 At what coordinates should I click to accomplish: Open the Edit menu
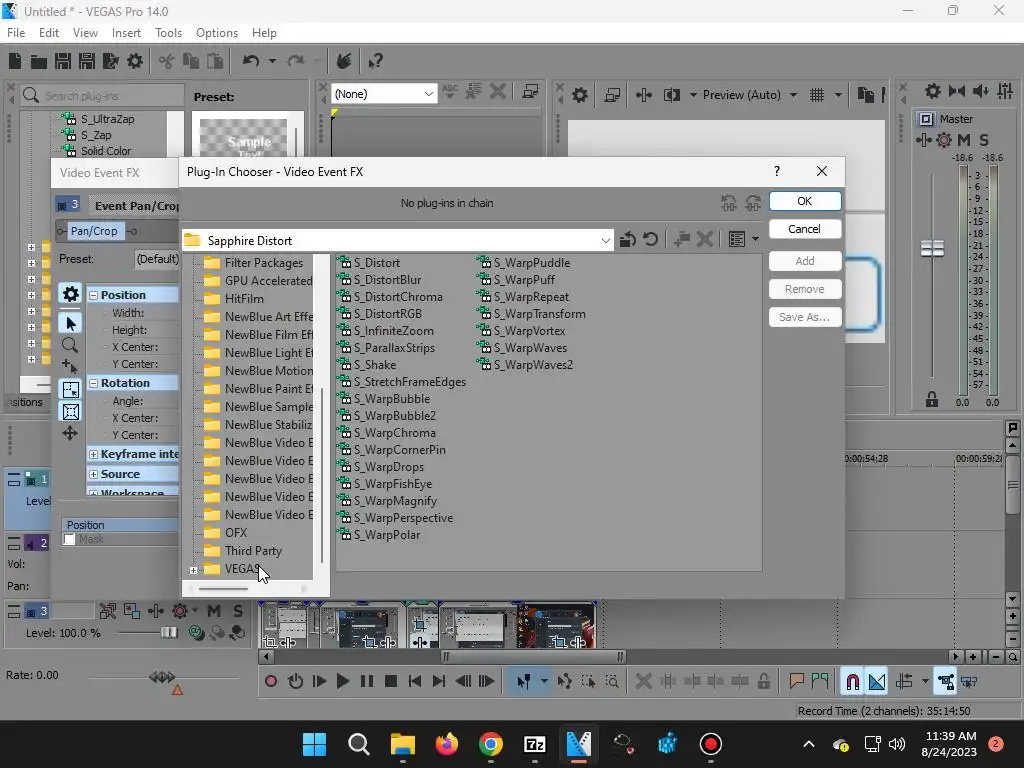pyautogui.click(x=49, y=33)
